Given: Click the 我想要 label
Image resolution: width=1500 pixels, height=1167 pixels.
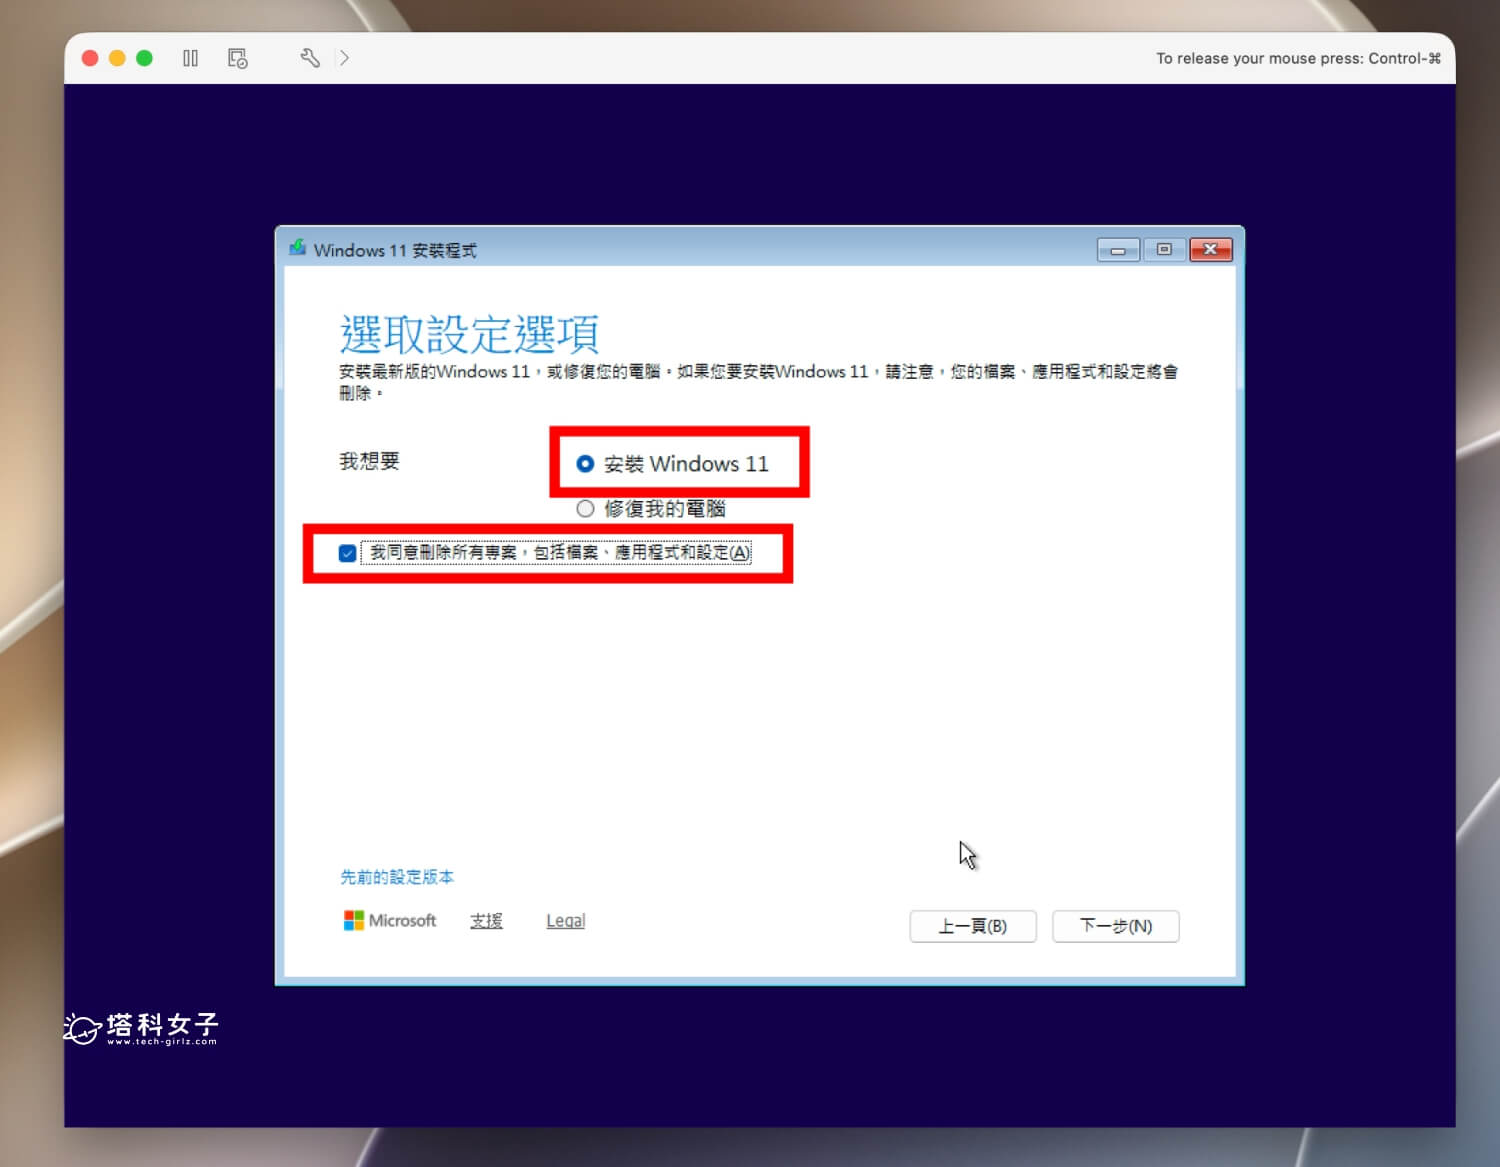Looking at the screenshot, I should click(369, 461).
